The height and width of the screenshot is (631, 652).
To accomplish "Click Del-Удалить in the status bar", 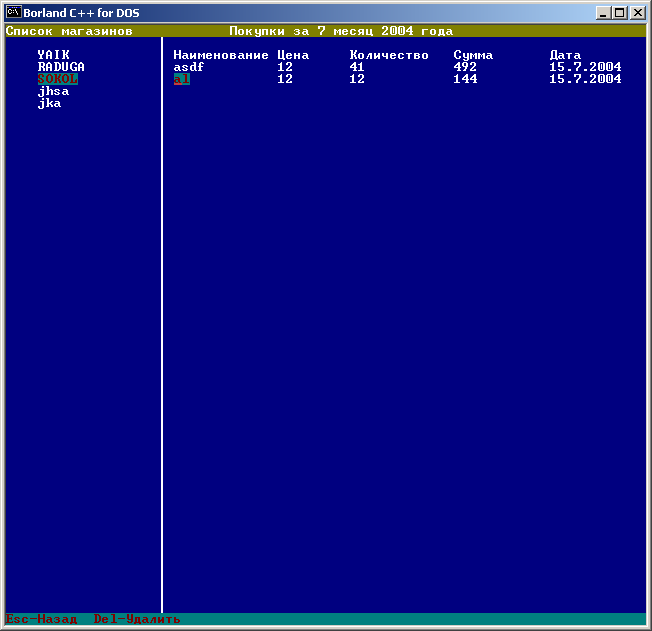I will (x=137, y=619).
